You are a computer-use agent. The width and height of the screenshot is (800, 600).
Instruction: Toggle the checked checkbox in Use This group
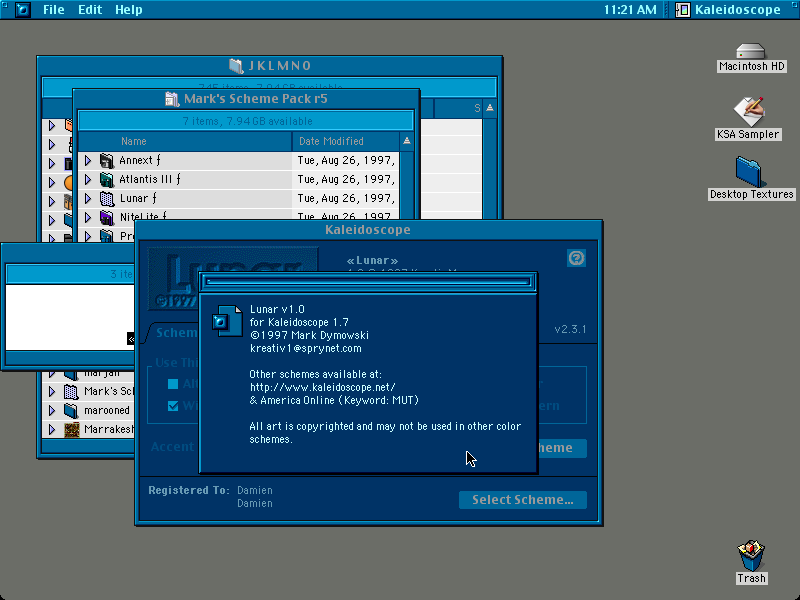coord(173,406)
